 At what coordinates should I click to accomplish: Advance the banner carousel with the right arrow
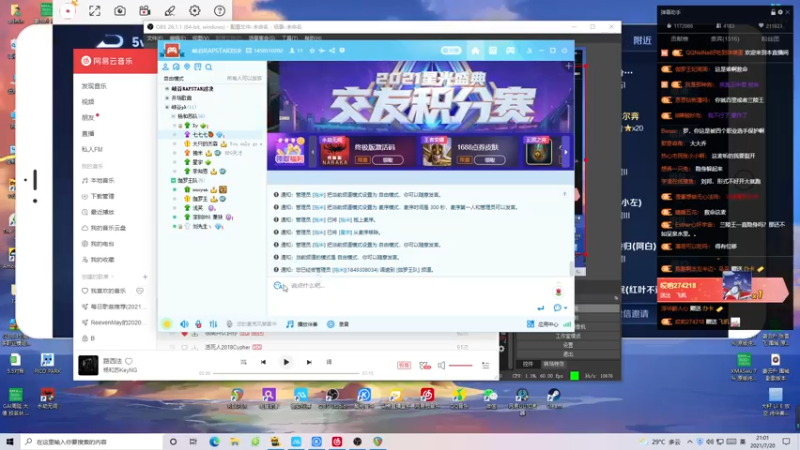(x=565, y=152)
